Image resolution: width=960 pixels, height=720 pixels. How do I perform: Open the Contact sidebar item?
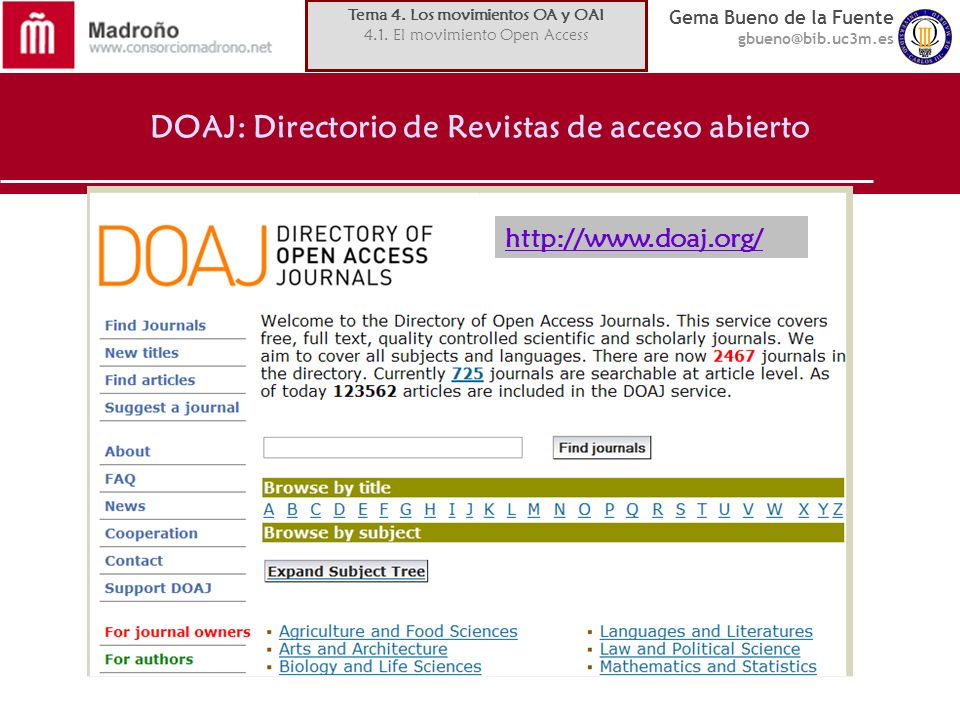coord(134,561)
